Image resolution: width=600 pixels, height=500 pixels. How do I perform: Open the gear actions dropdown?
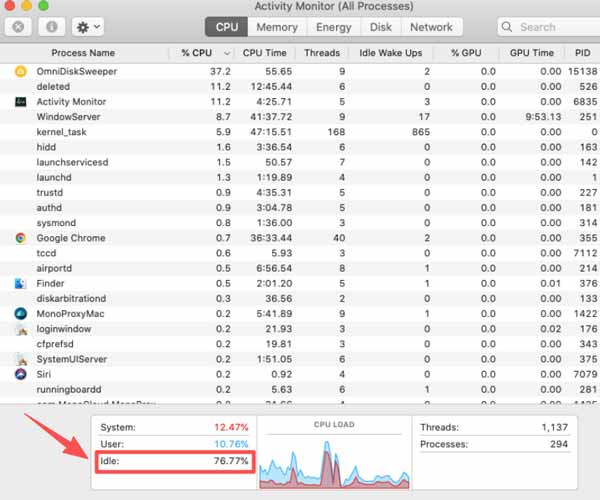coord(88,27)
